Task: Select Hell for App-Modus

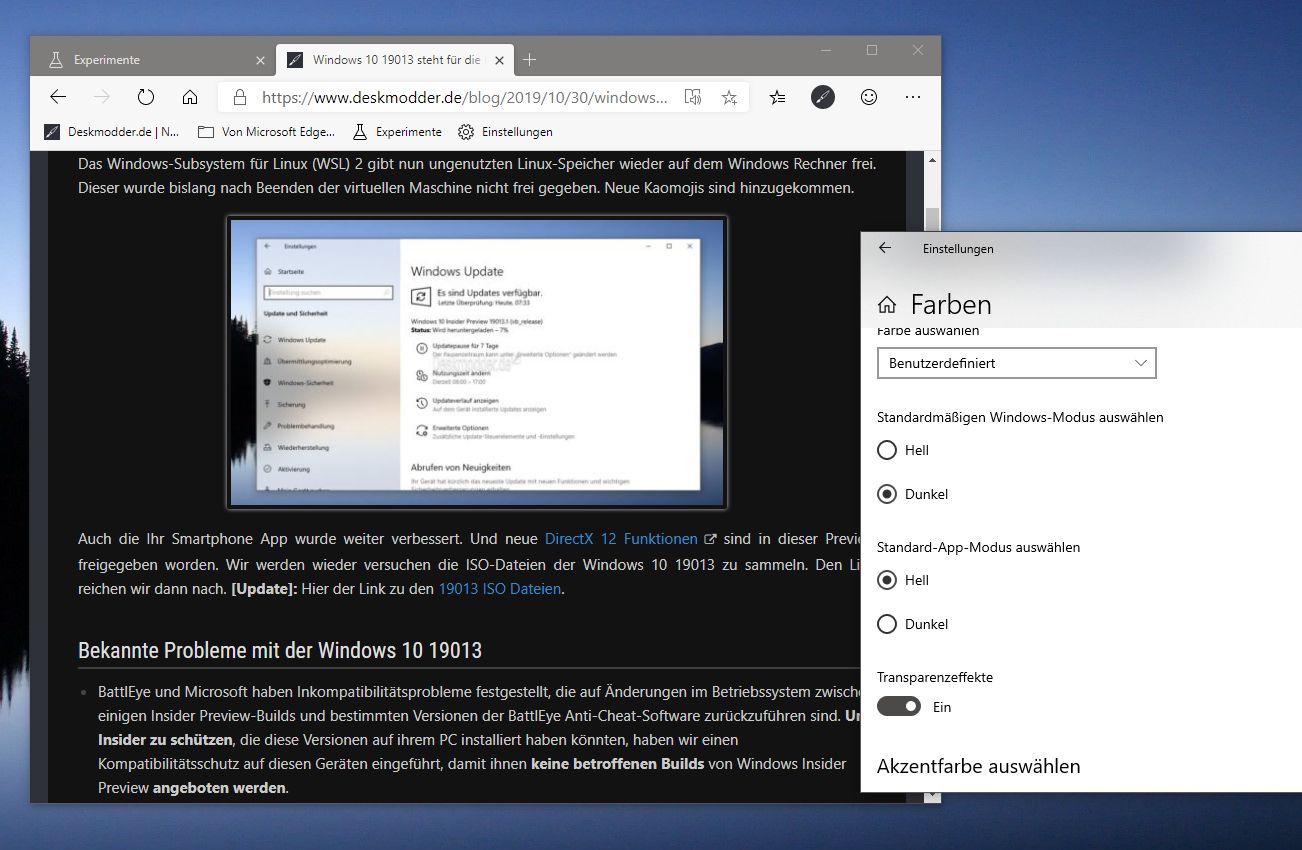Action: click(903, 580)
